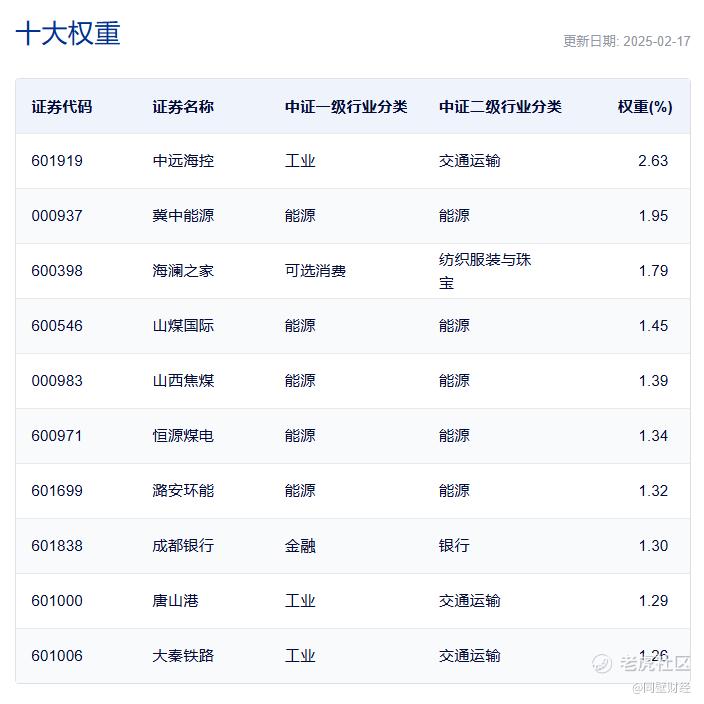Click stock name 中远海控
This screenshot has width=704, height=704.
pos(183,161)
